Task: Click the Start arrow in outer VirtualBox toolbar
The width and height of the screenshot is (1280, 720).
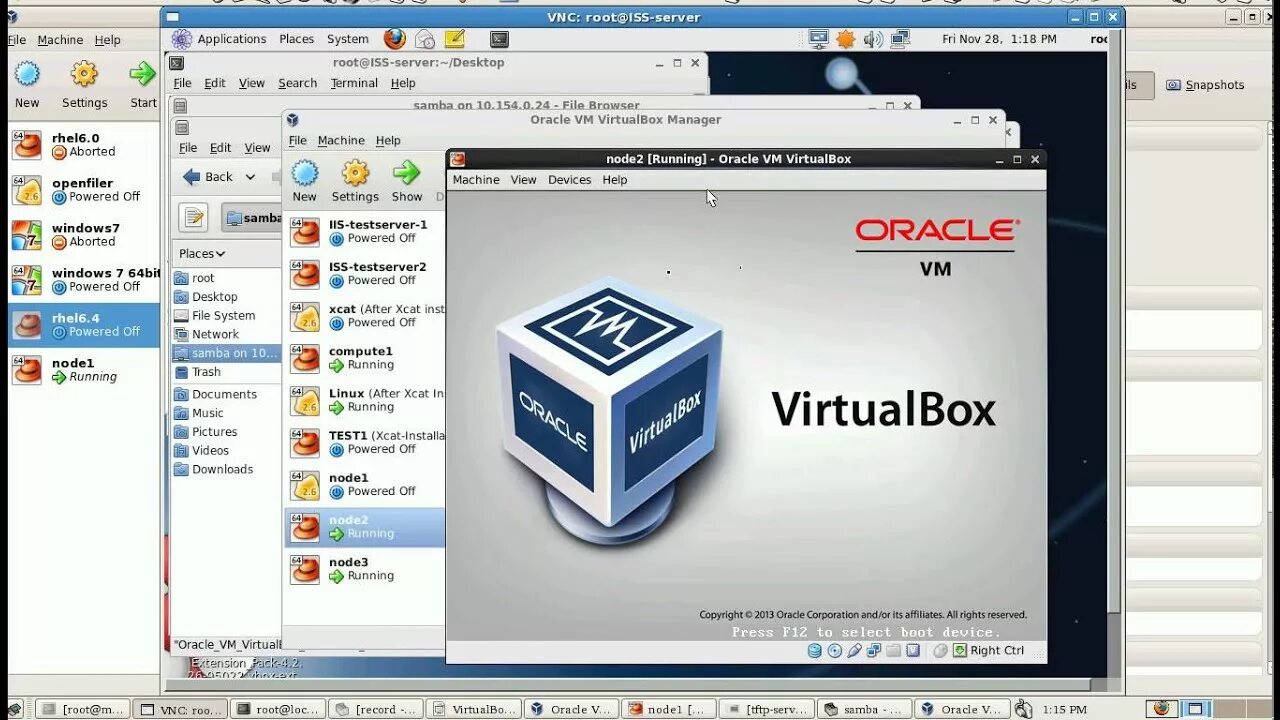Action: pyautogui.click(x=143, y=74)
